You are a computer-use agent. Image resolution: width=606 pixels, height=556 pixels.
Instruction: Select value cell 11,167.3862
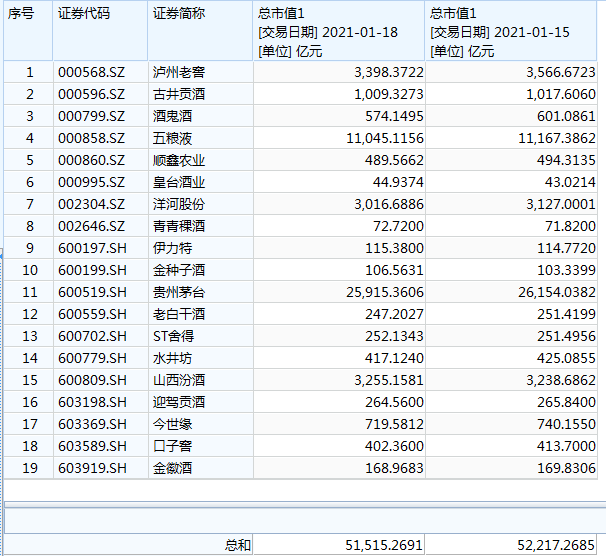click(511, 138)
